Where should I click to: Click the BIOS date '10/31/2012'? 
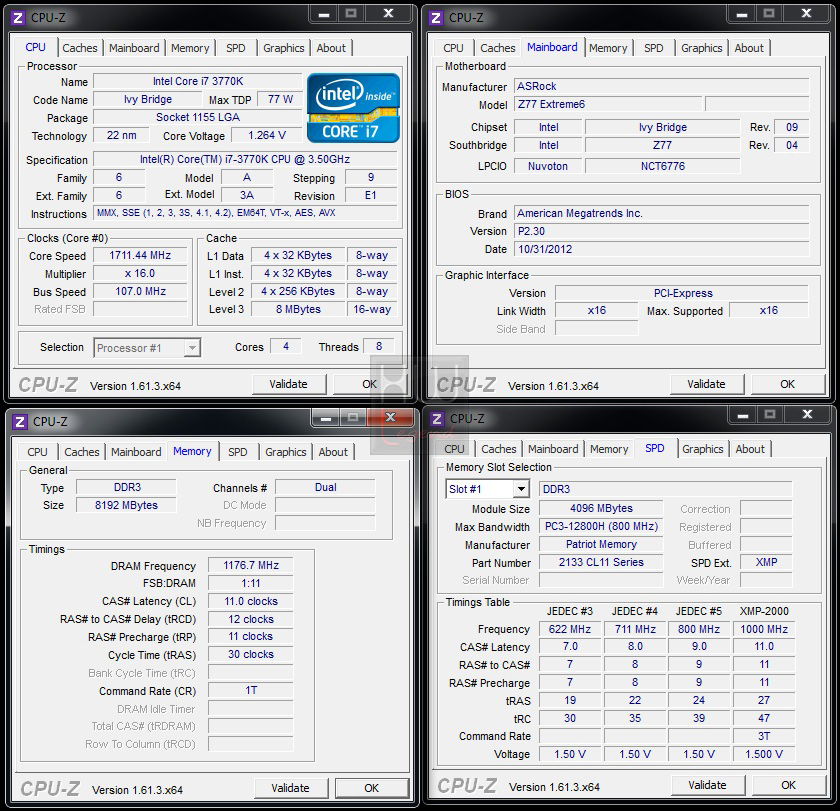click(662, 249)
